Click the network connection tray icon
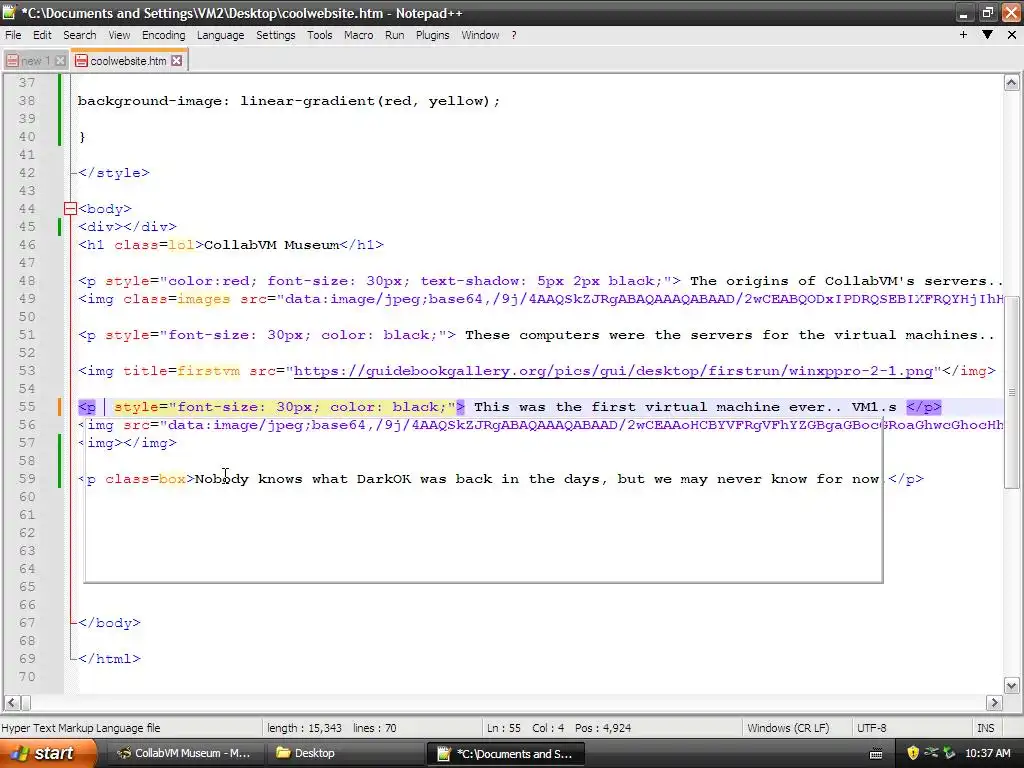Screen dimensions: 1024x768 coord(931,754)
